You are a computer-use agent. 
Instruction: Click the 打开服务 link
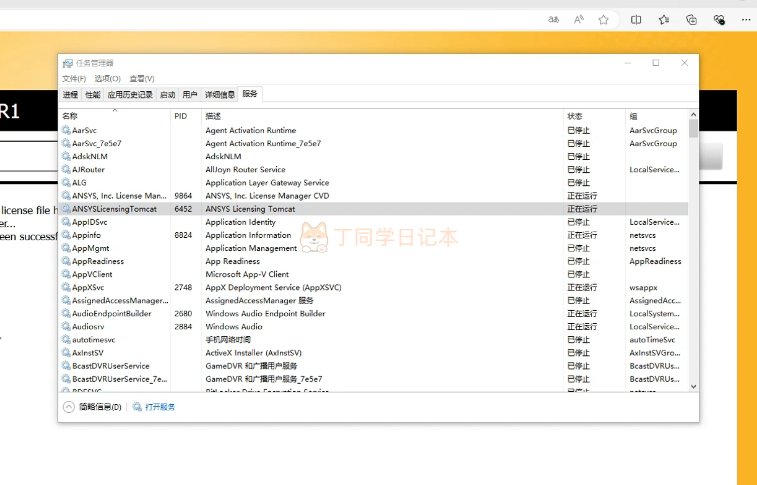[x=160, y=407]
